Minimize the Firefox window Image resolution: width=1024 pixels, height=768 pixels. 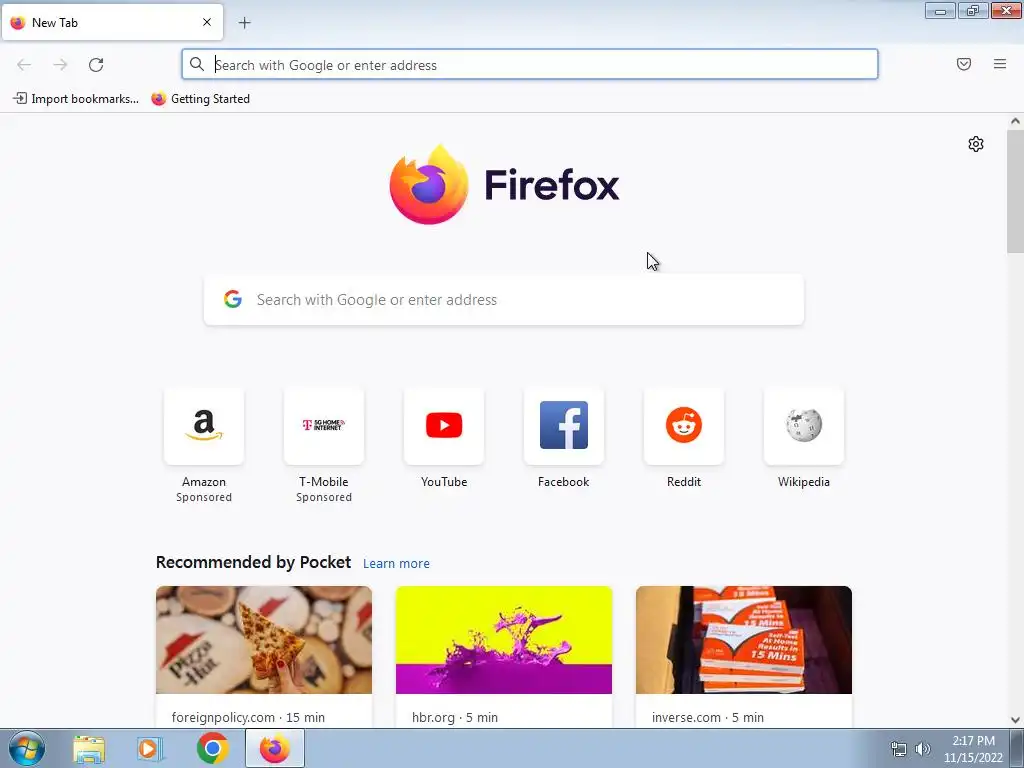940,10
